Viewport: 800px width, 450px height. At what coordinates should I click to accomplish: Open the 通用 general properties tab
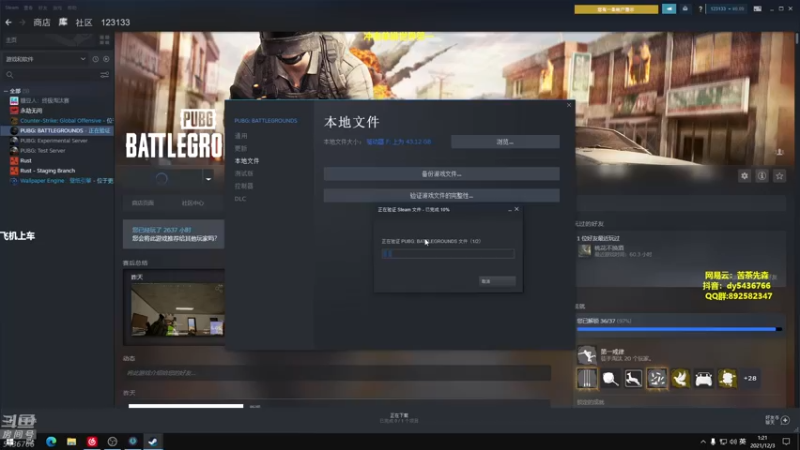pos(241,136)
